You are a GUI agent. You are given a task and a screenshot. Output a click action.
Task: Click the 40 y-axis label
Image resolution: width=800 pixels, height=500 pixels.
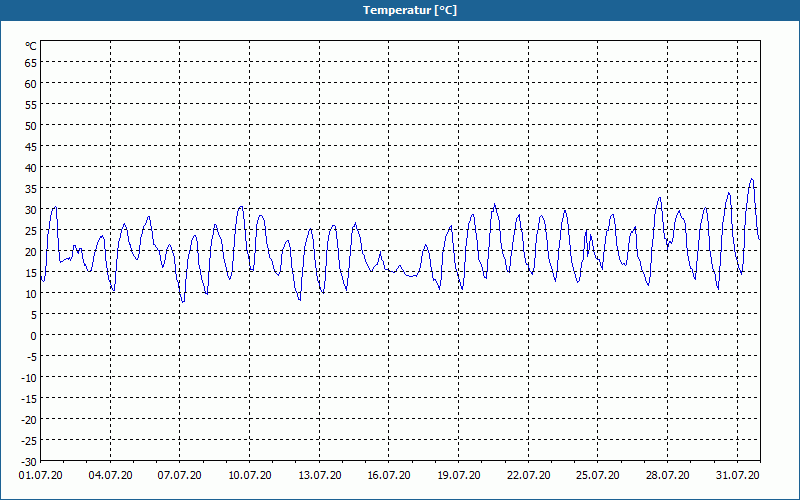click(x=31, y=168)
